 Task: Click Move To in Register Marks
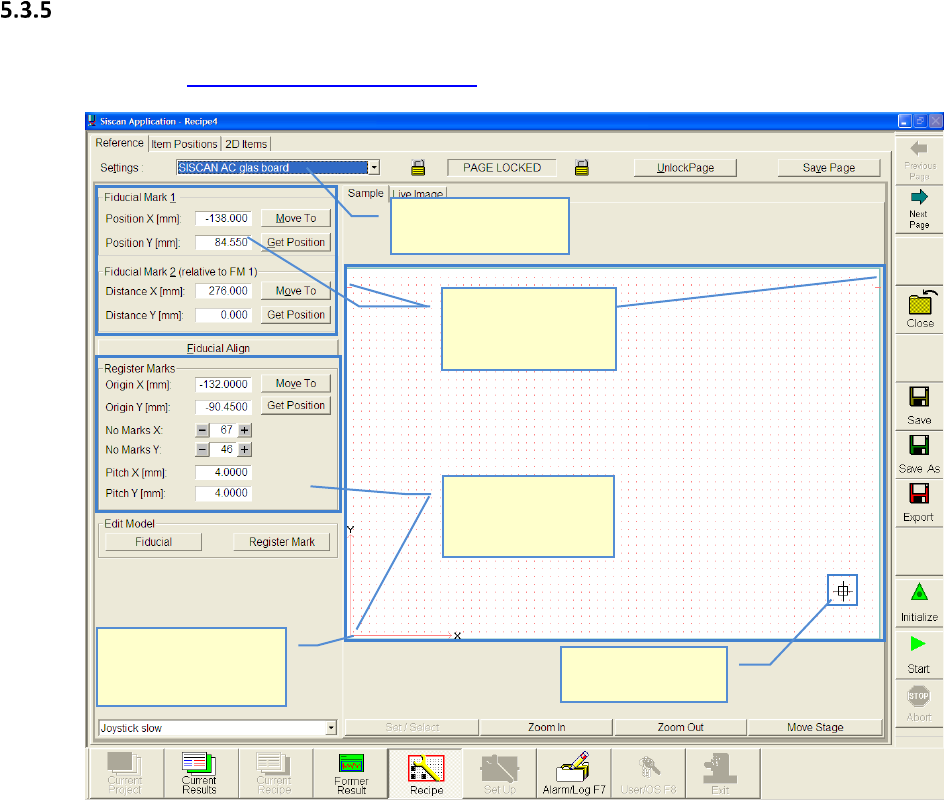pyautogui.click(x=296, y=383)
